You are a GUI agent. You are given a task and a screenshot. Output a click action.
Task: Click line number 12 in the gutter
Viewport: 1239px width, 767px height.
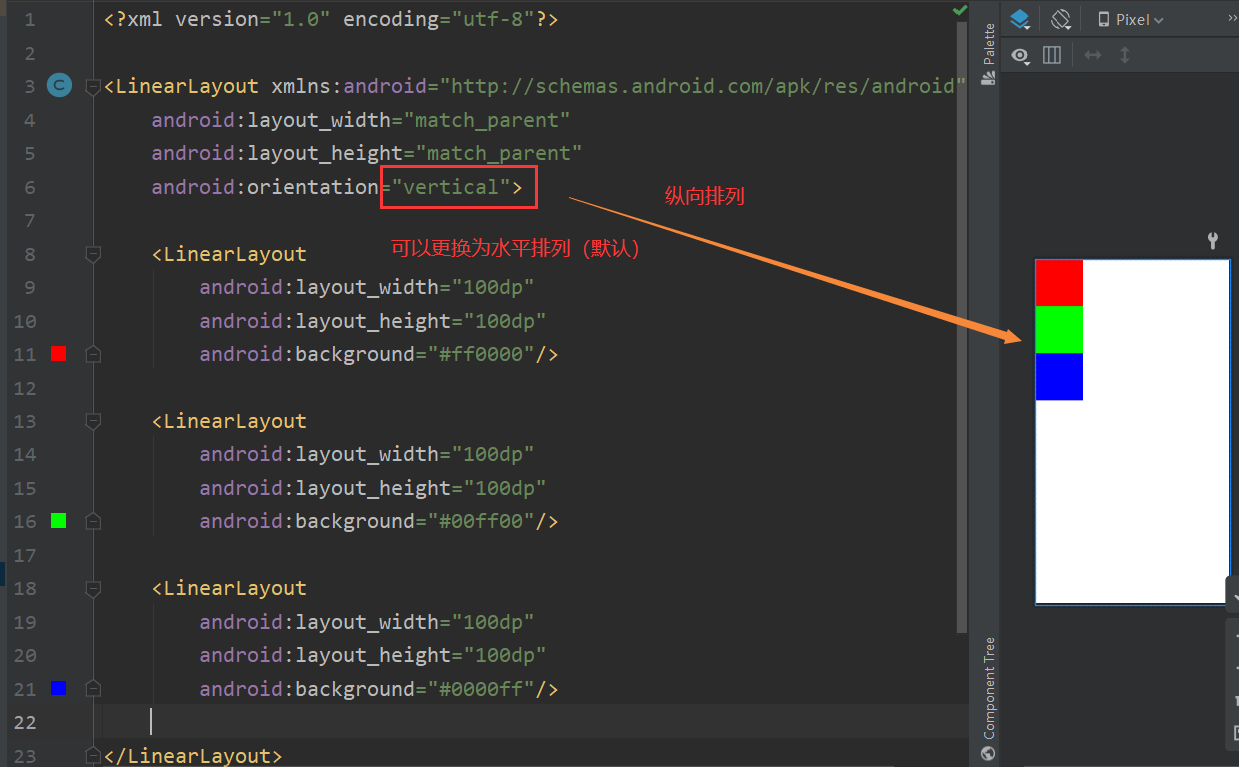click(25, 387)
